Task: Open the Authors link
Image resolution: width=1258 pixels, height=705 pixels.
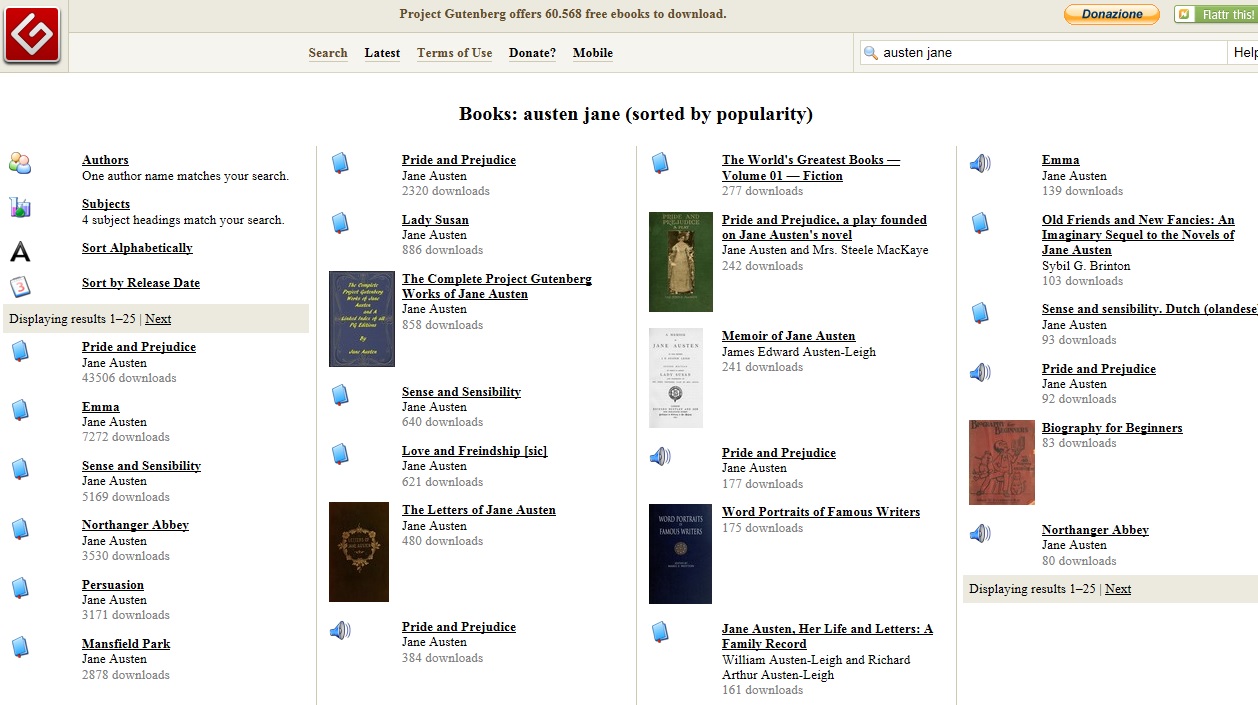Action: tap(105, 160)
